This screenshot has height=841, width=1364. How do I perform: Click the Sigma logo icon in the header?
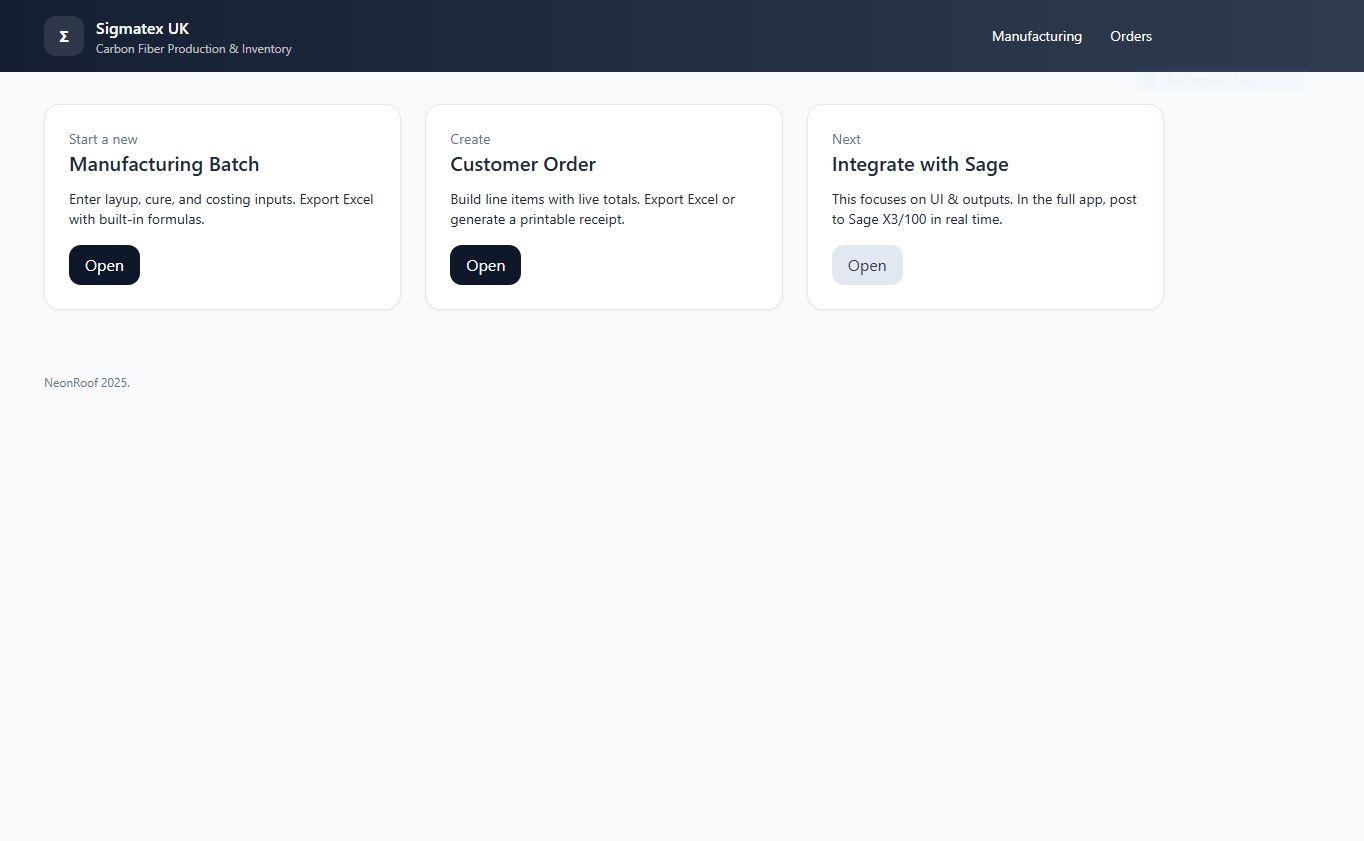coord(63,35)
